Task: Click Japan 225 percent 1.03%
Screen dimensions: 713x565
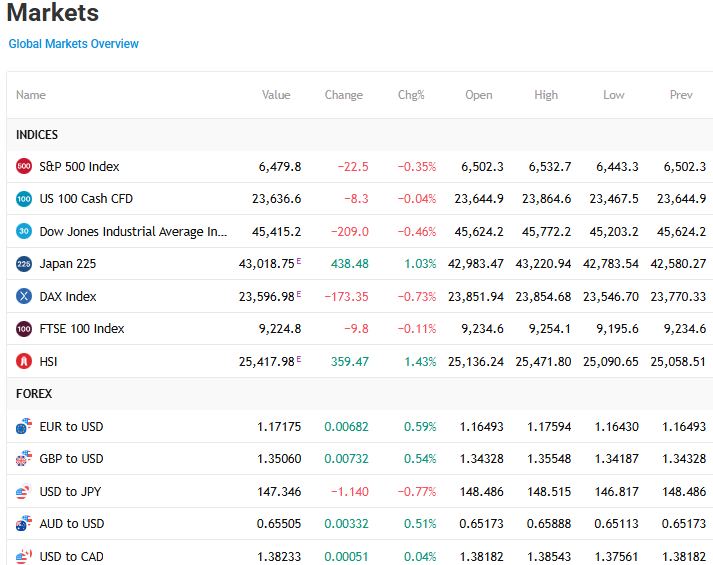Action: point(420,264)
